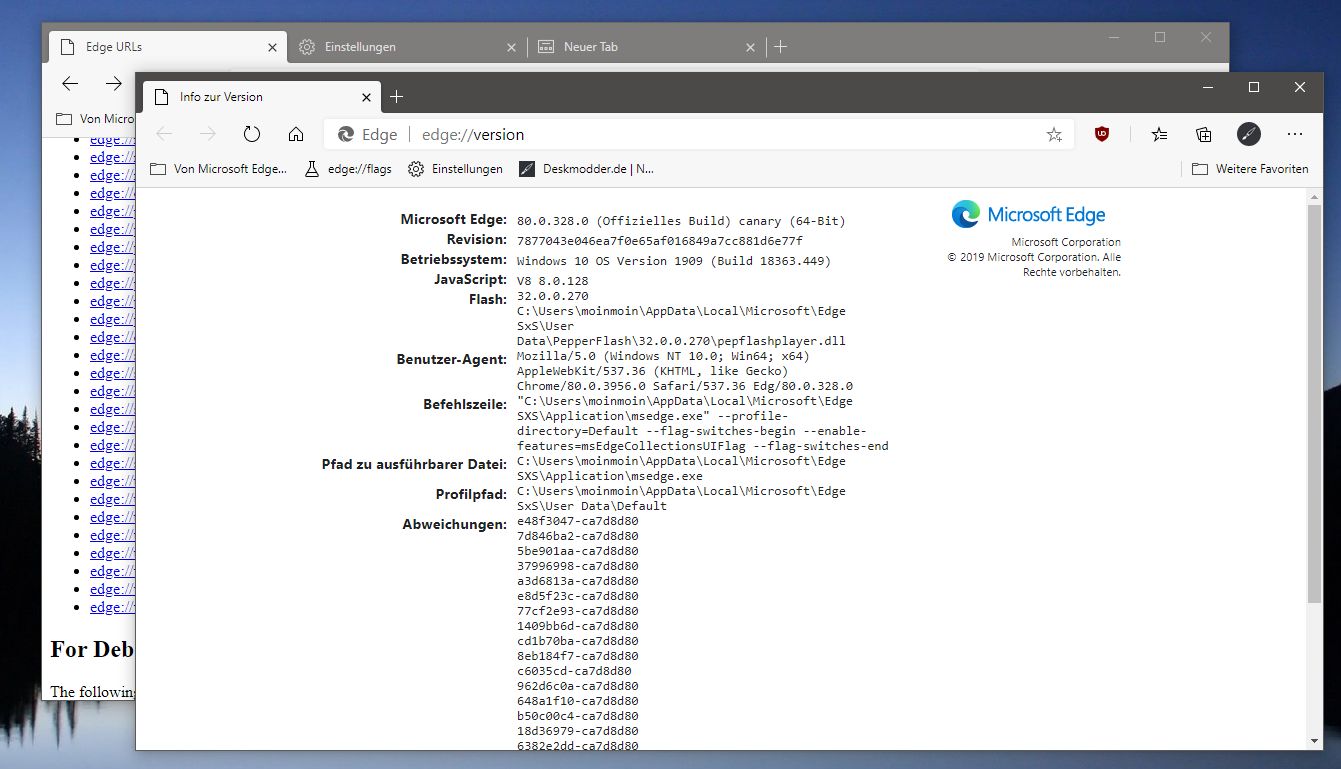The width and height of the screenshot is (1341, 769).
Task: Switch to Edge URLs tab in back window
Action: [x=168, y=46]
